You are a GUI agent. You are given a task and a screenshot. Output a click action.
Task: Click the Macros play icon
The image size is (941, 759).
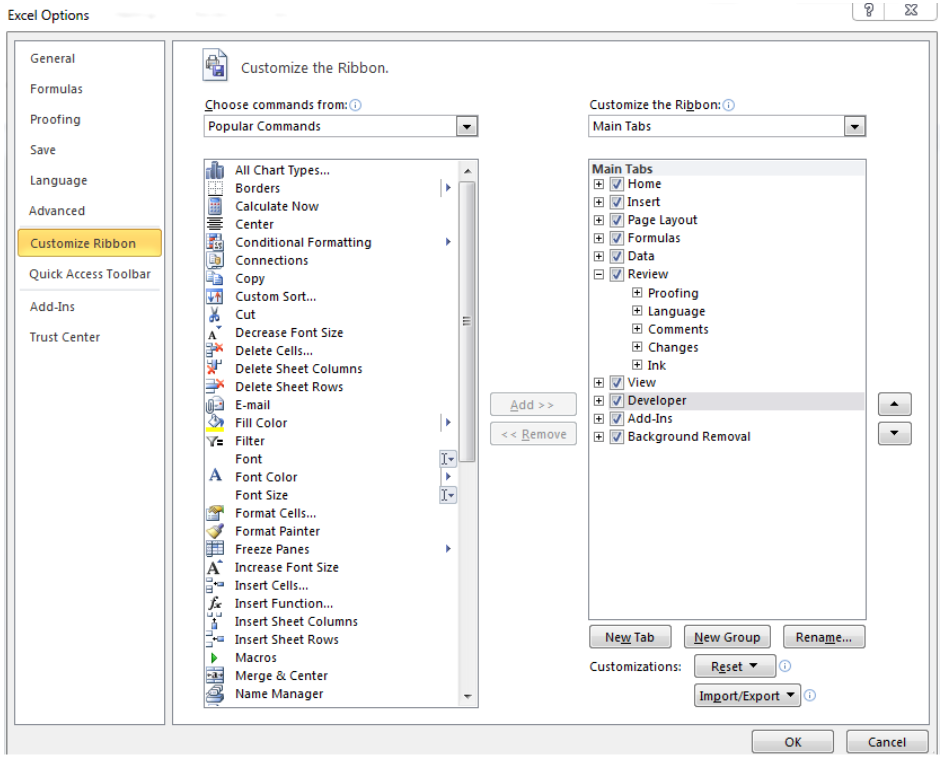tap(214, 658)
